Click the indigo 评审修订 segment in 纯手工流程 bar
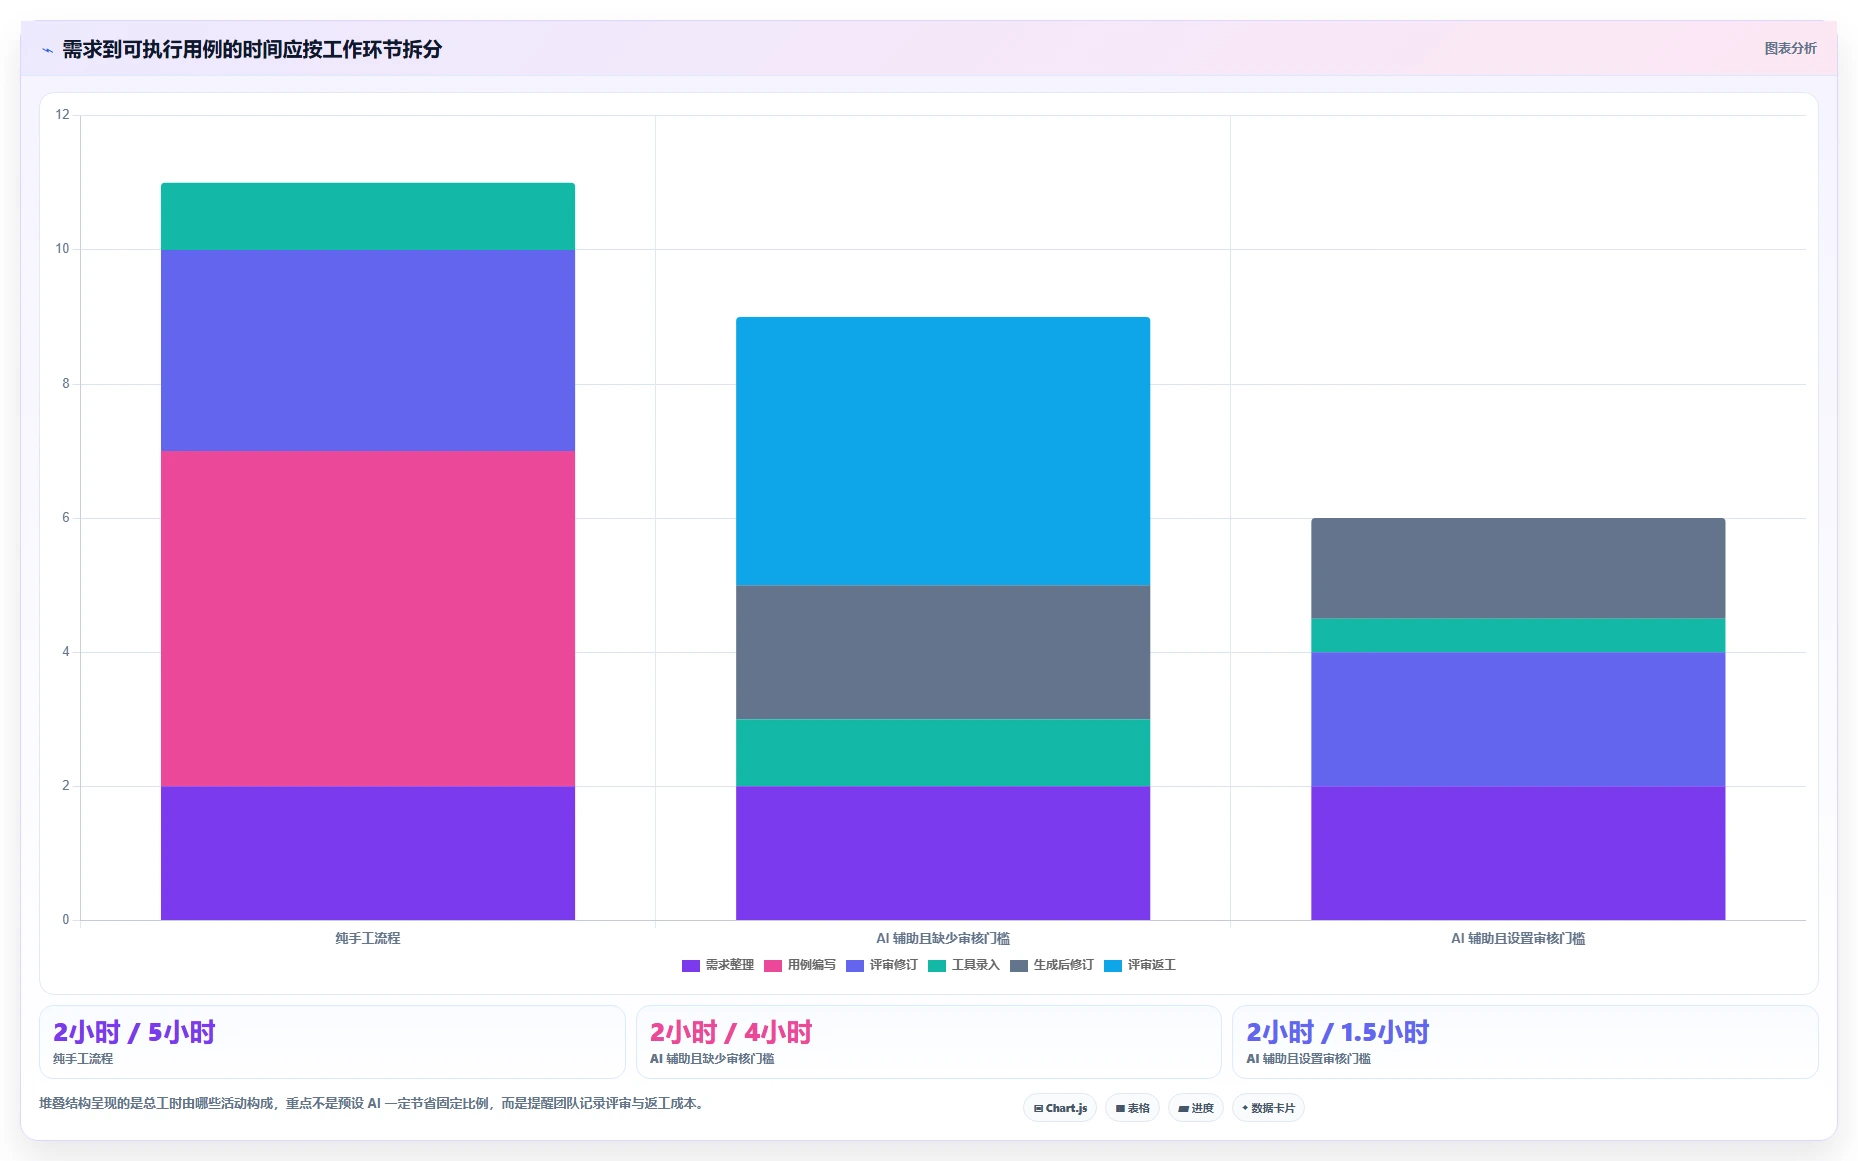 coord(368,350)
